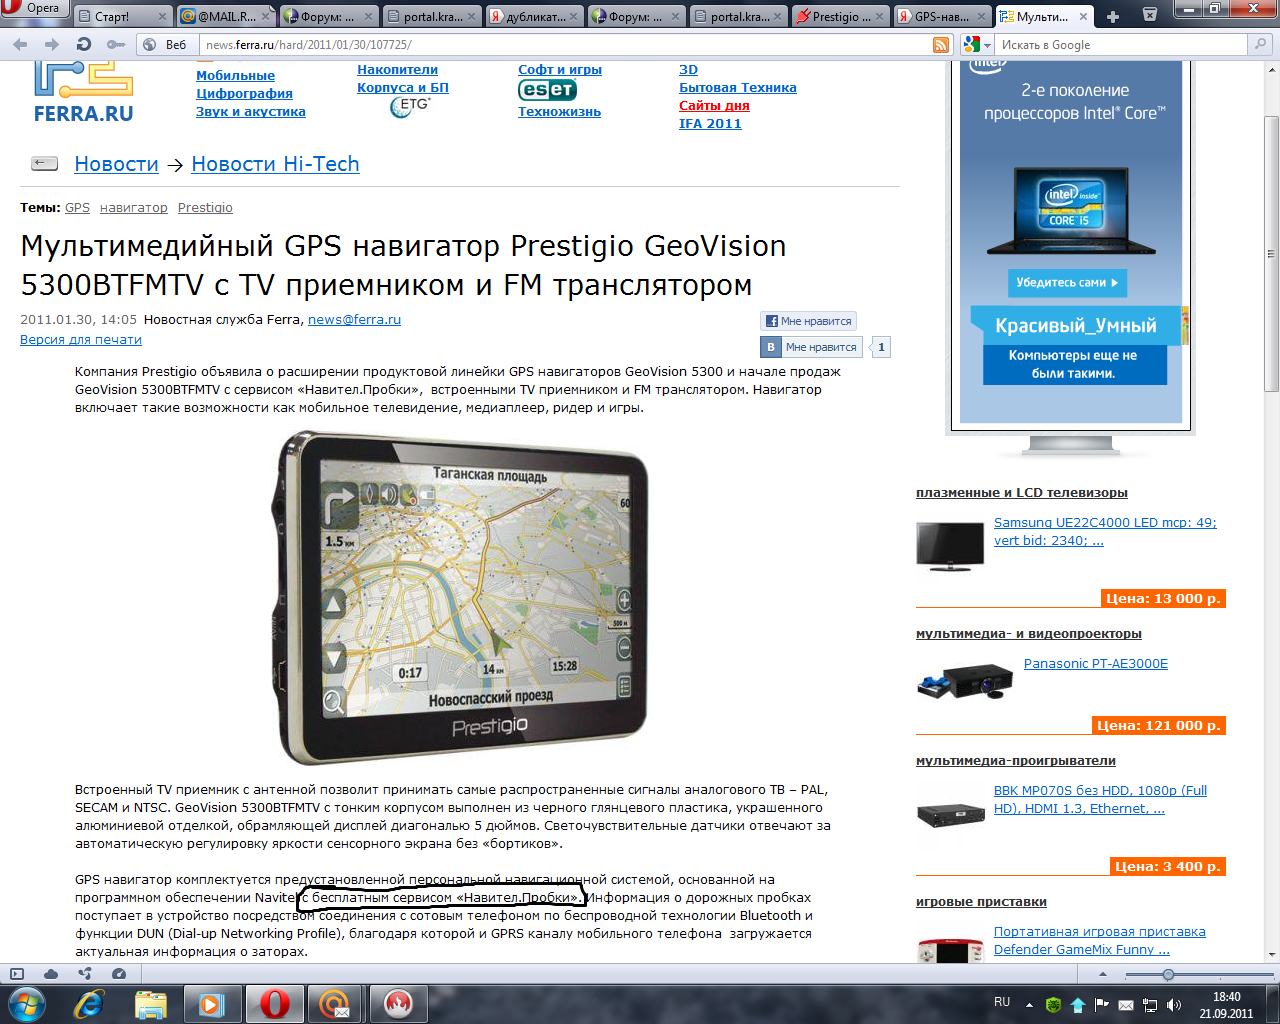Click the address bar URL field

pyautogui.click(x=565, y=45)
